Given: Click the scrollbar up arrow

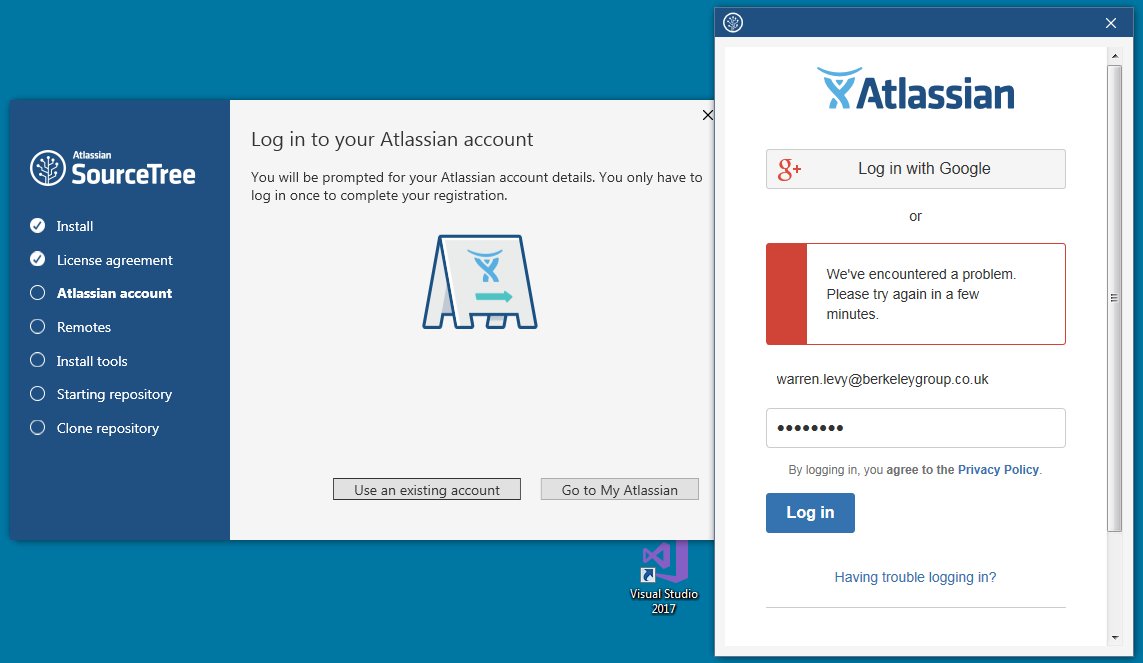Looking at the screenshot, I should 1115,55.
